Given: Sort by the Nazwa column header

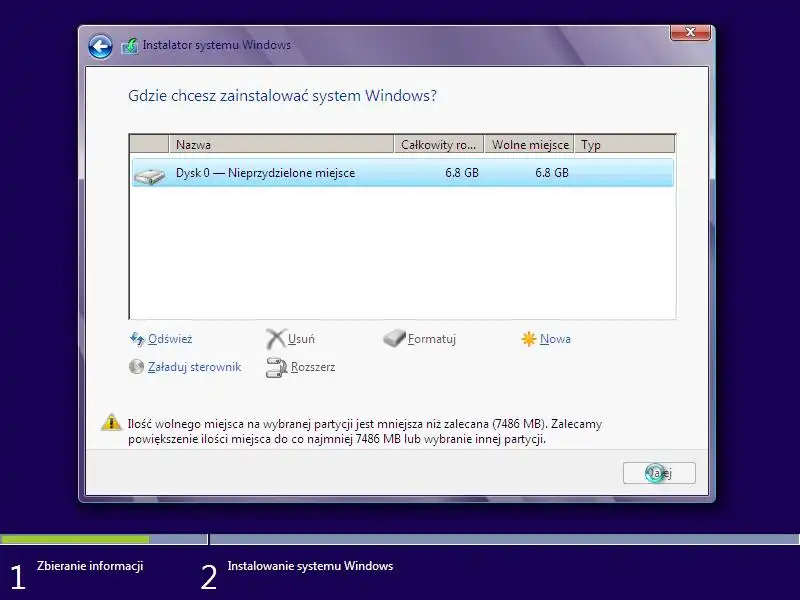Looking at the screenshot, I should [281, 144].
